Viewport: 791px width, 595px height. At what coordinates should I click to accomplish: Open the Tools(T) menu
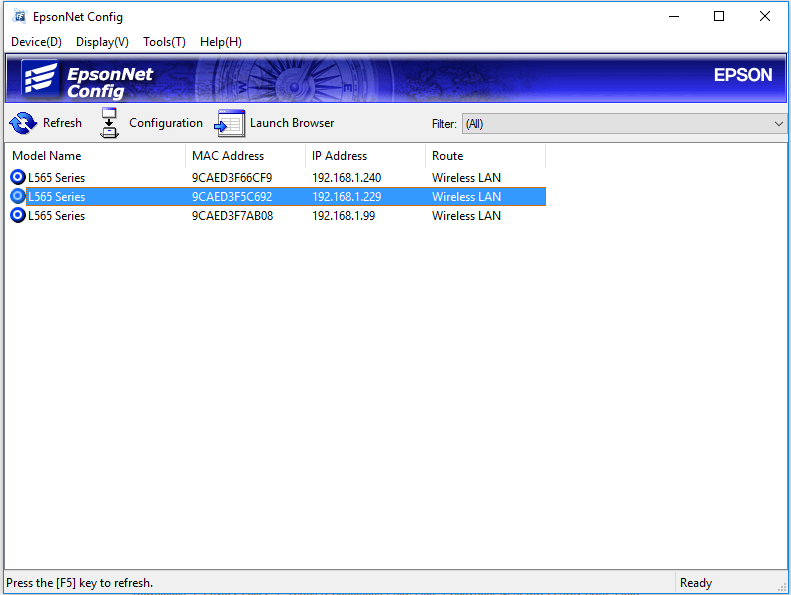pos(164,42)
